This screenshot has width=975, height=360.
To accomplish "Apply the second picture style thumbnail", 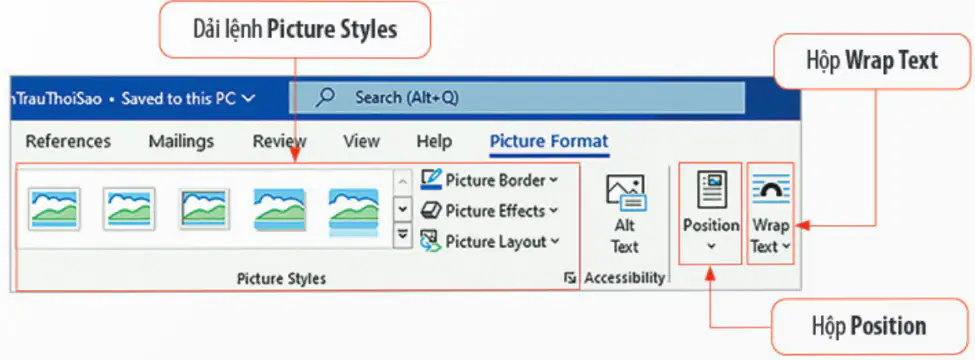I will [129, 209].
